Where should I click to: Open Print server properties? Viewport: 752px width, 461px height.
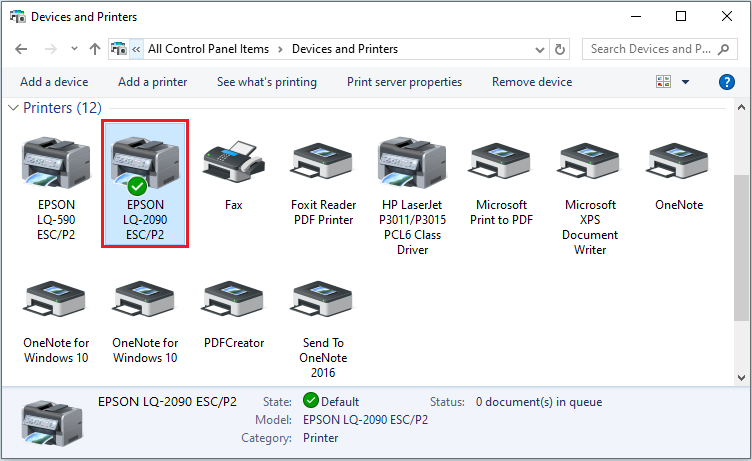404,82
